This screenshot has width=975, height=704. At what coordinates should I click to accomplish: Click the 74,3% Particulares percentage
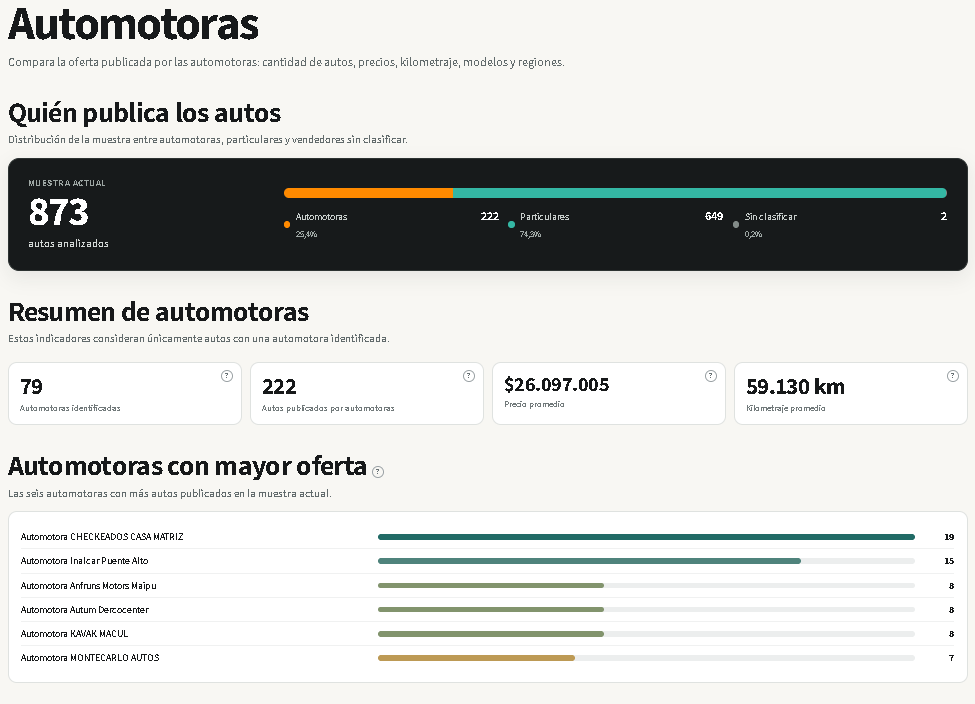click(x=530, y=234)
